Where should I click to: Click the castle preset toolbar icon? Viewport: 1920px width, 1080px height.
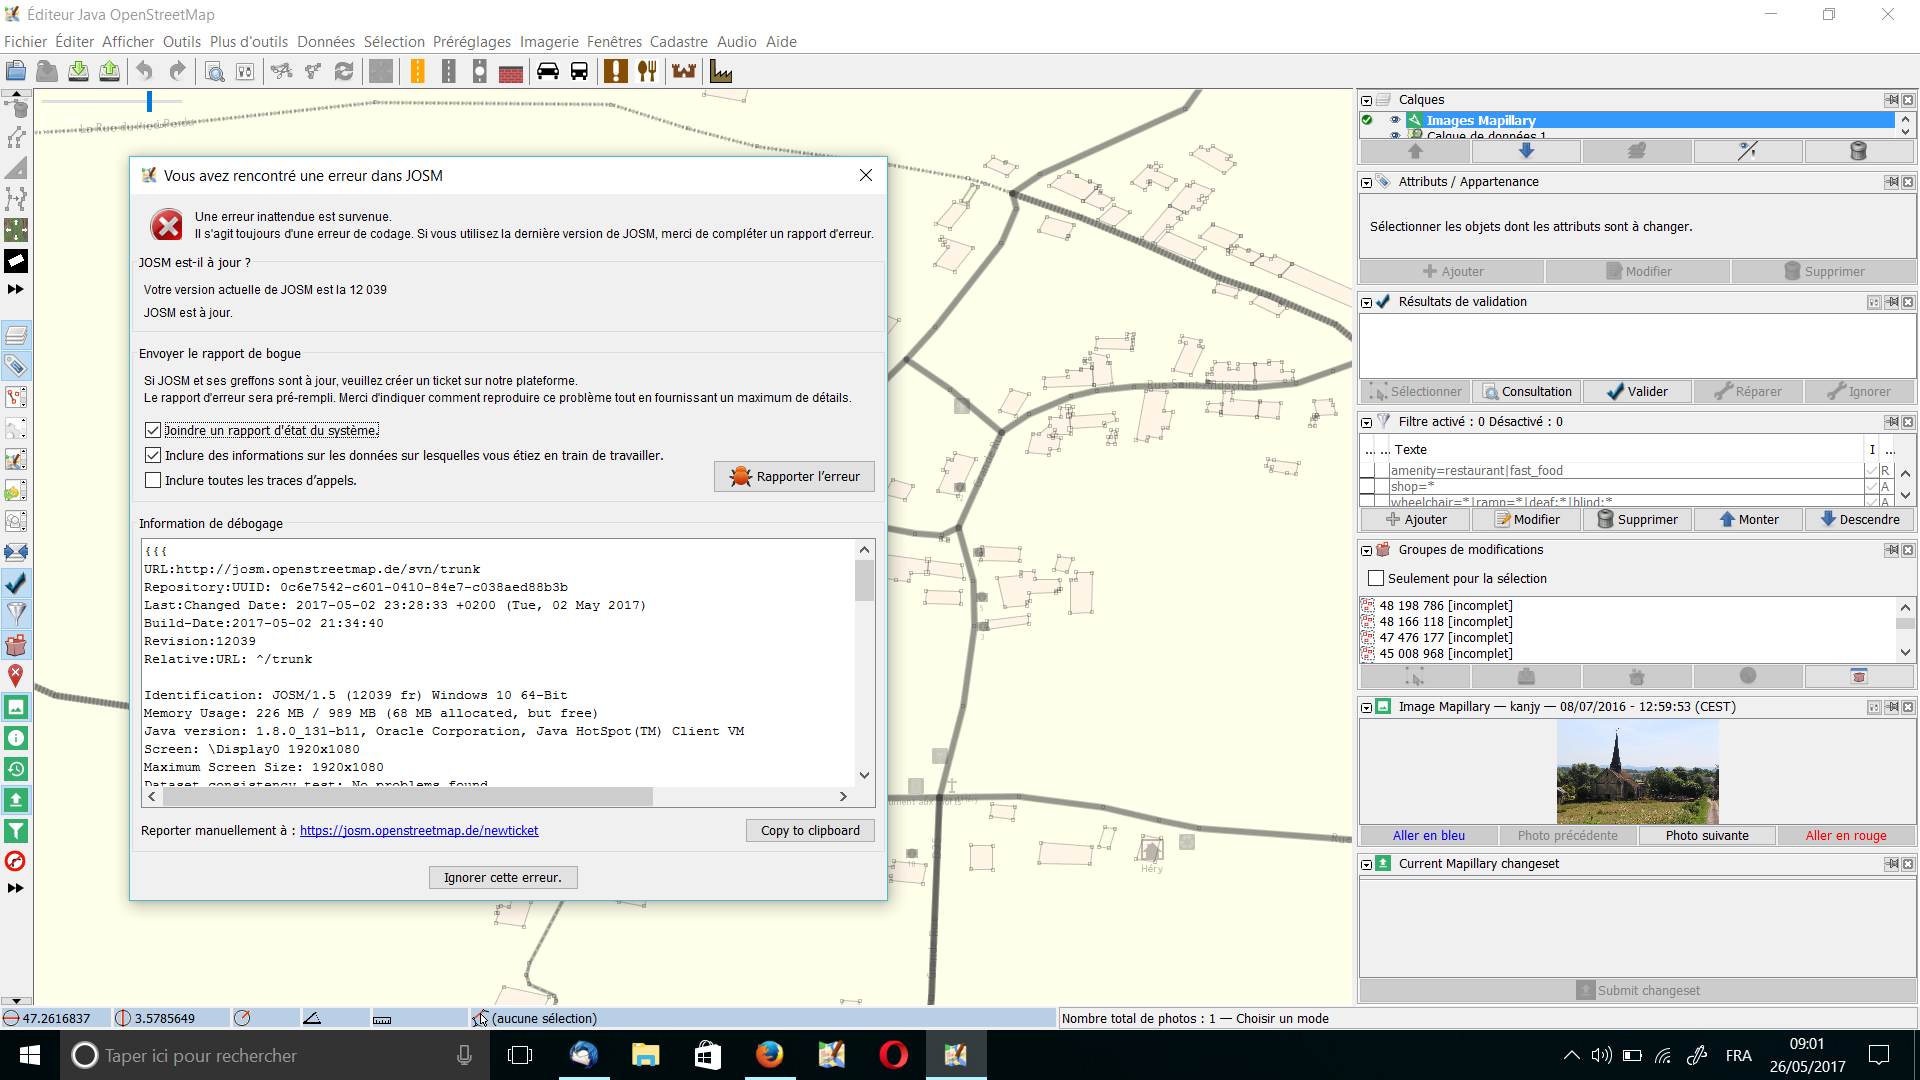684,71
